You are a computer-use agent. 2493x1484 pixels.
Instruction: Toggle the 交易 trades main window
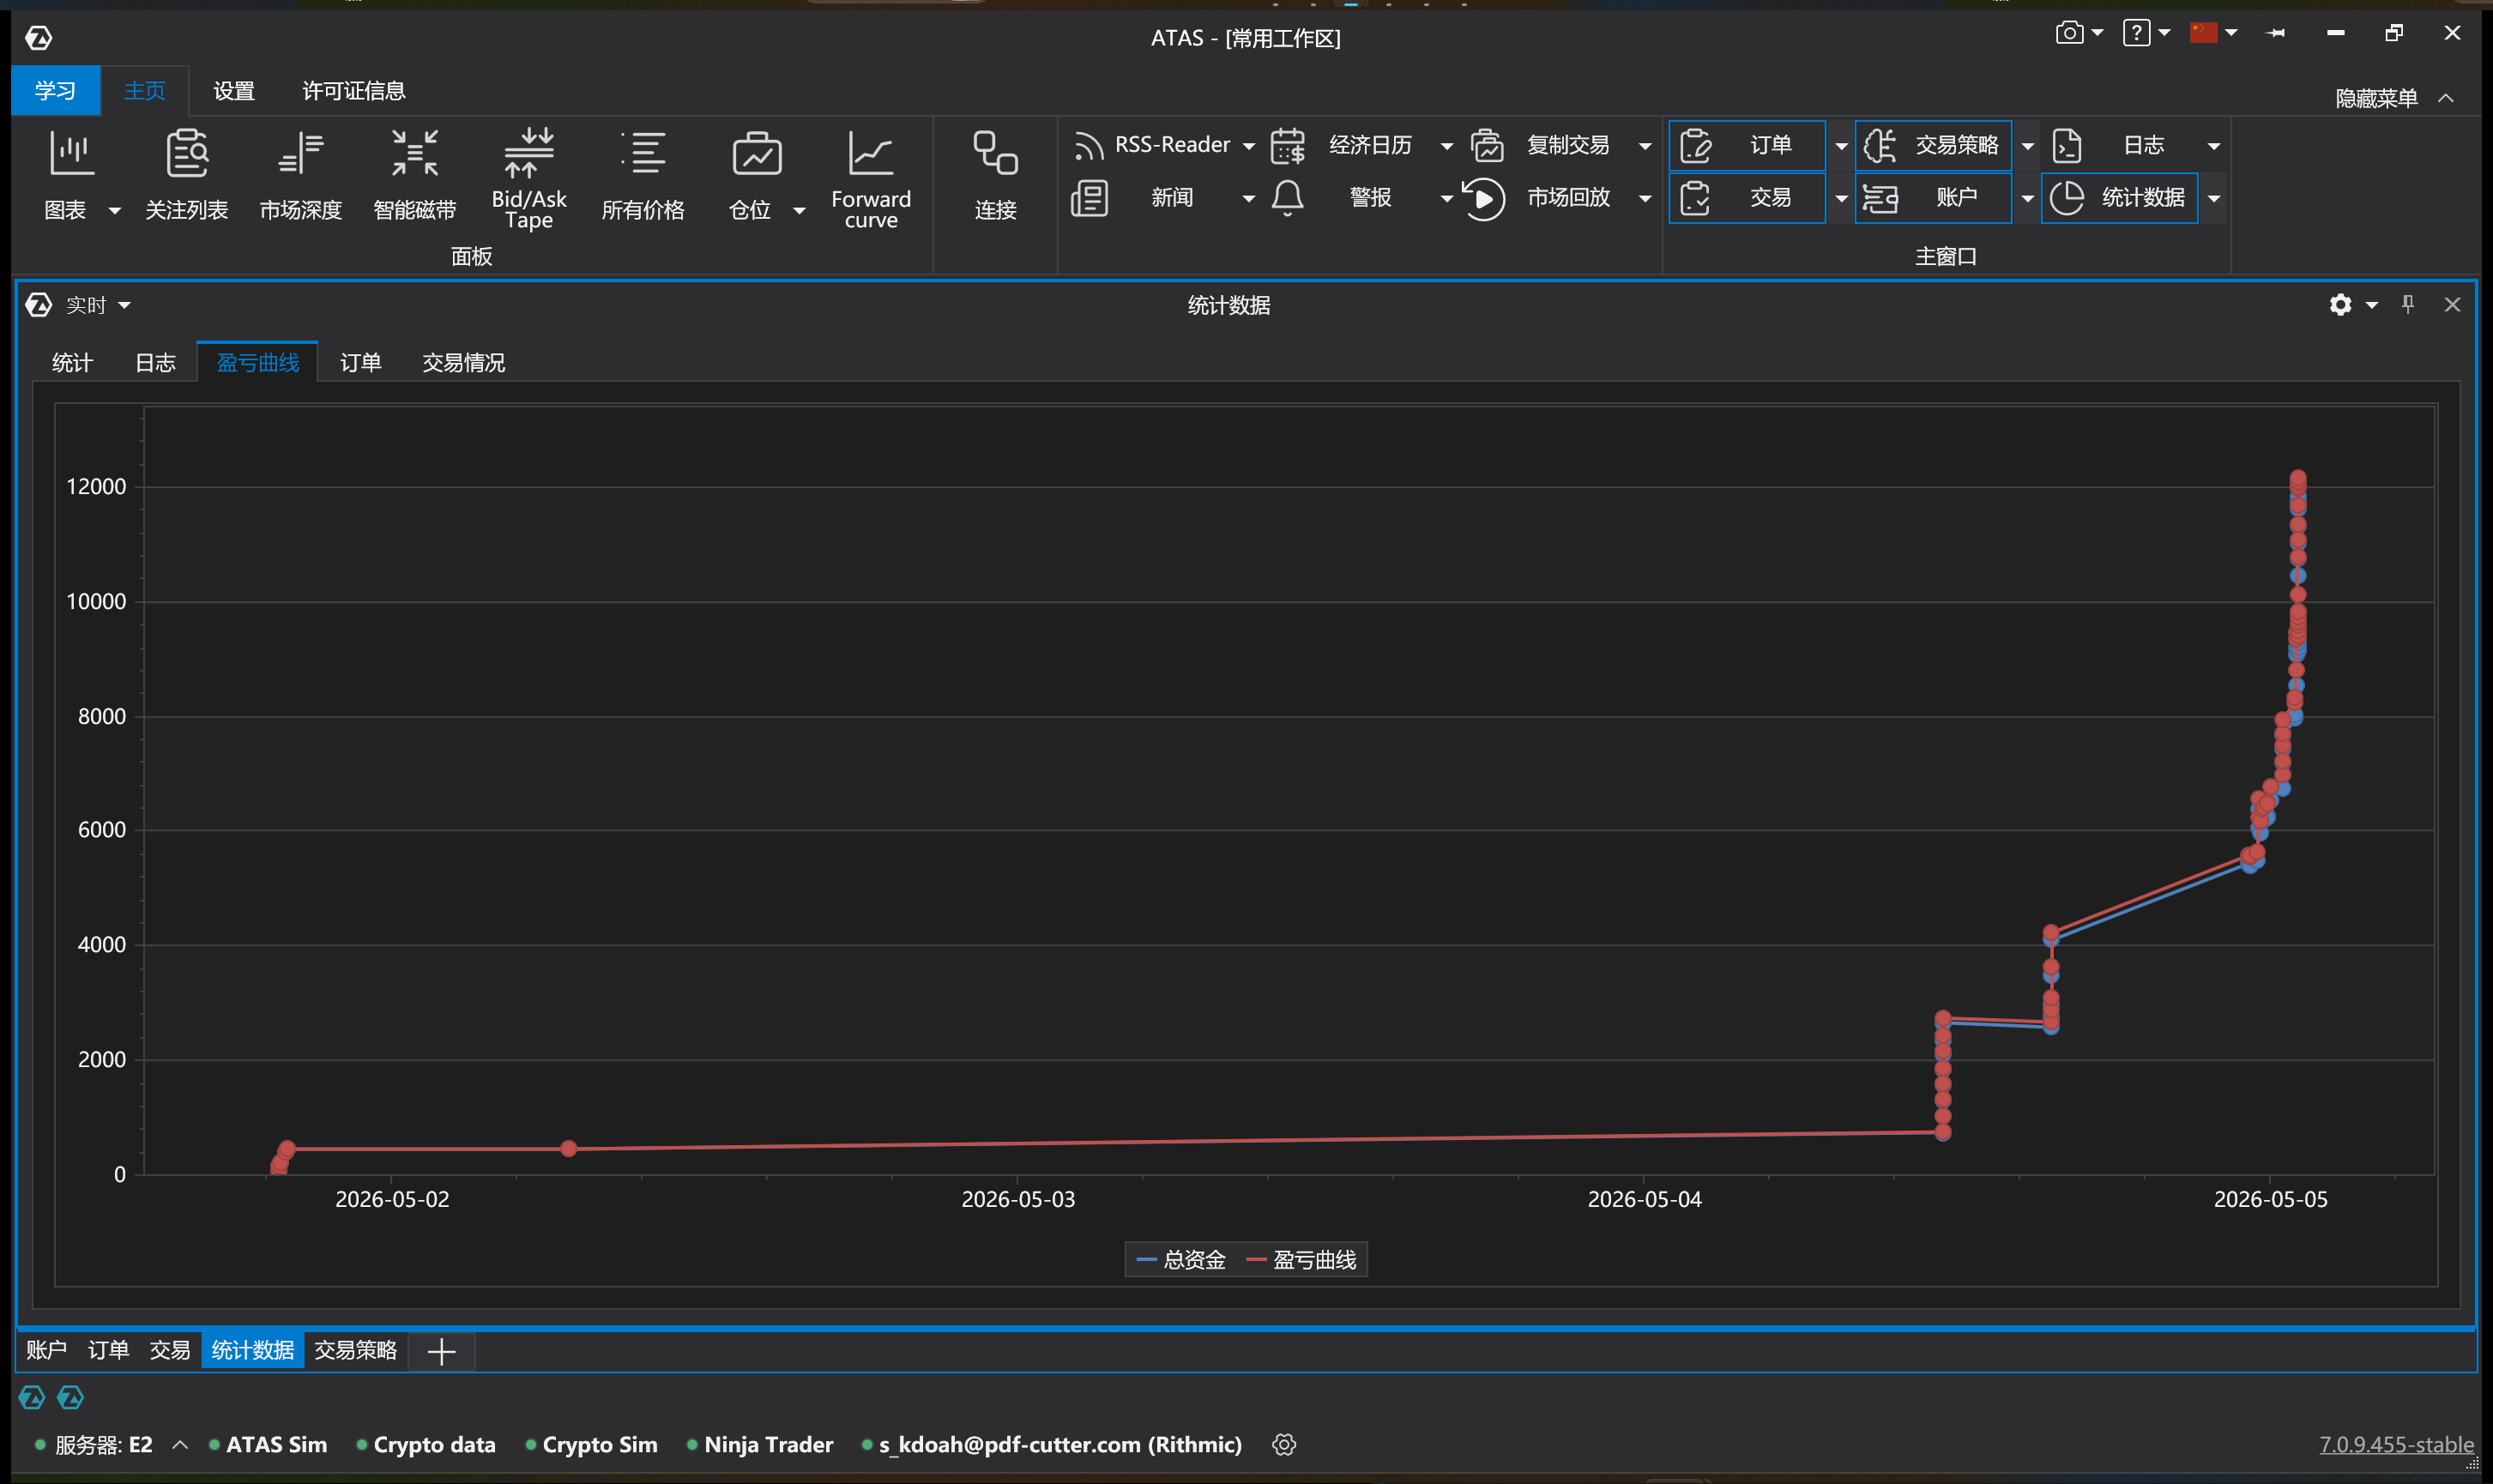(1747, 198)
